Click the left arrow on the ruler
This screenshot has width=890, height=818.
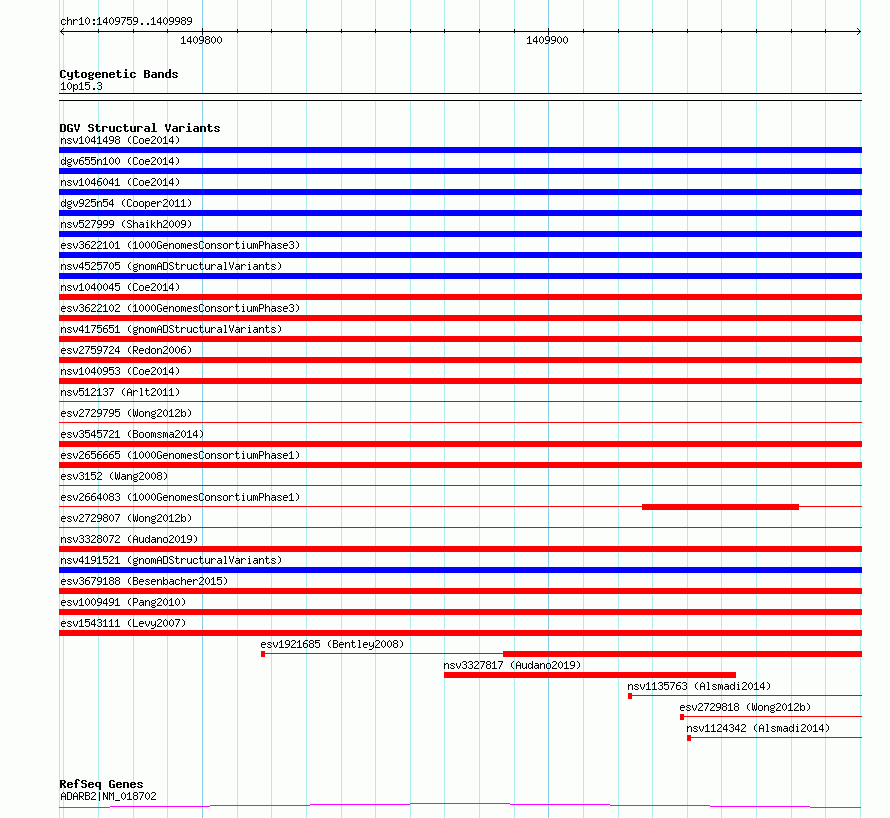point(62,32)
